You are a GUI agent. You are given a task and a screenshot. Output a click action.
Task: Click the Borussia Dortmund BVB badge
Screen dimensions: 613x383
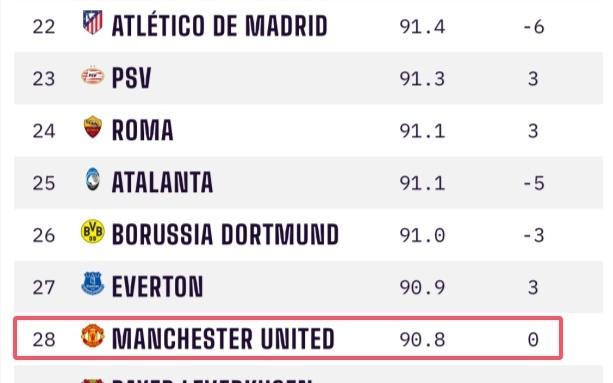pos(93,231)
